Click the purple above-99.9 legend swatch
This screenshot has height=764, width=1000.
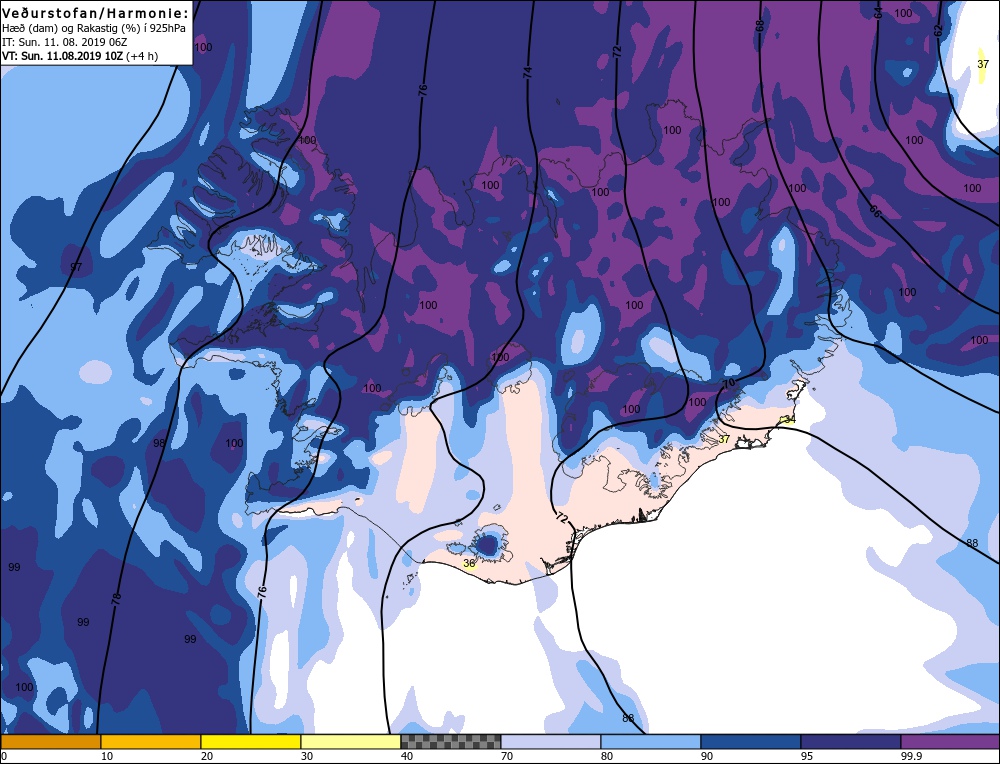coord(950,741)
